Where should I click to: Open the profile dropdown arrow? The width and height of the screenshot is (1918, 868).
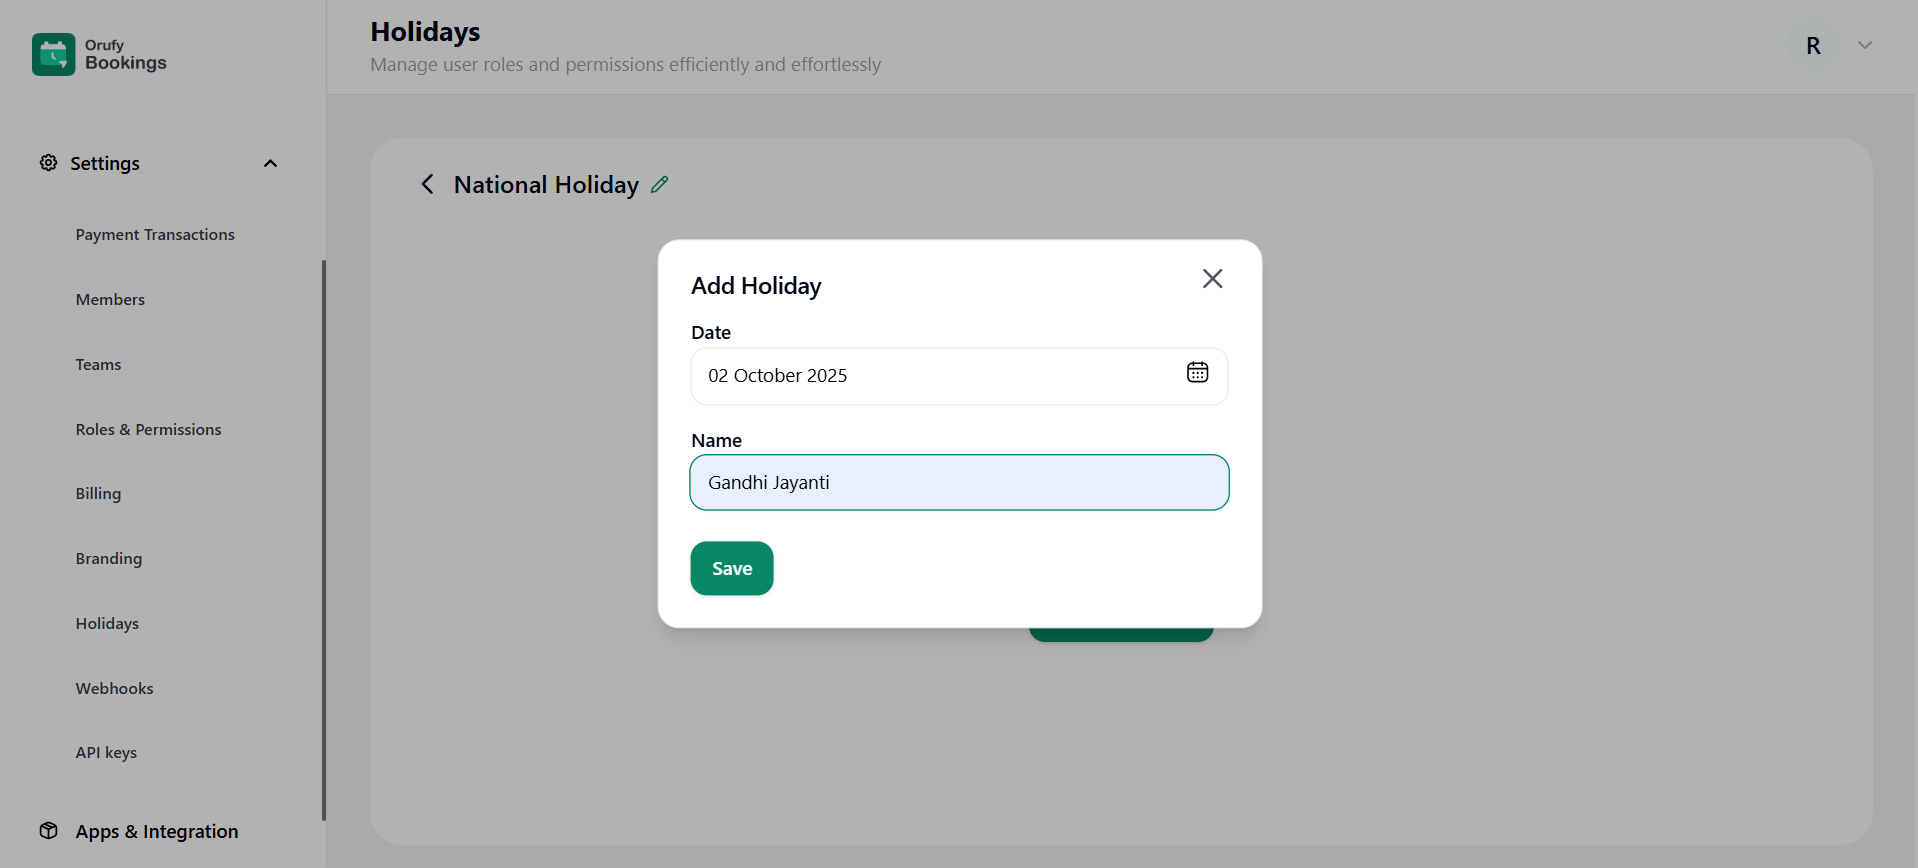click(1864, 46)
